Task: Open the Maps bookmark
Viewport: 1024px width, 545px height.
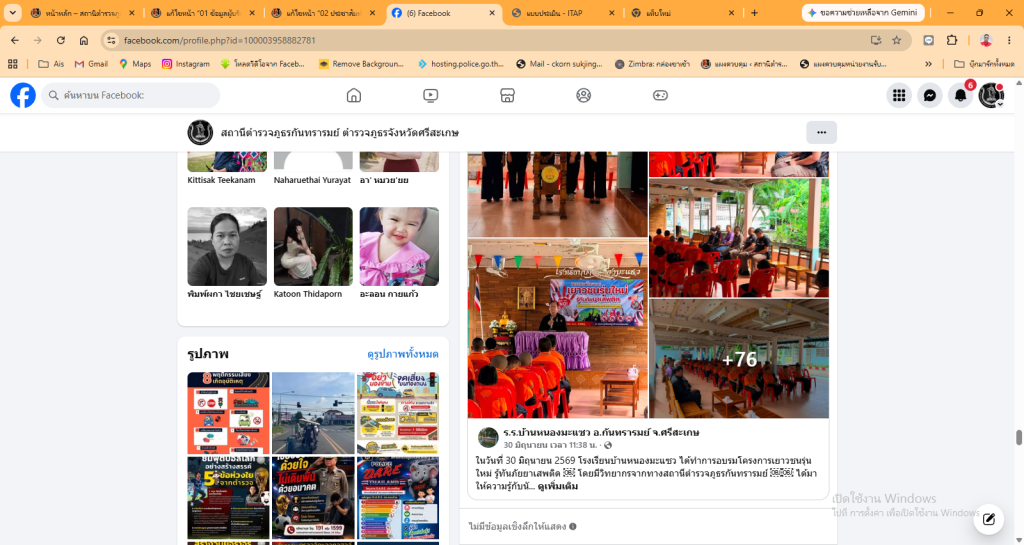Action: [135, 64]
